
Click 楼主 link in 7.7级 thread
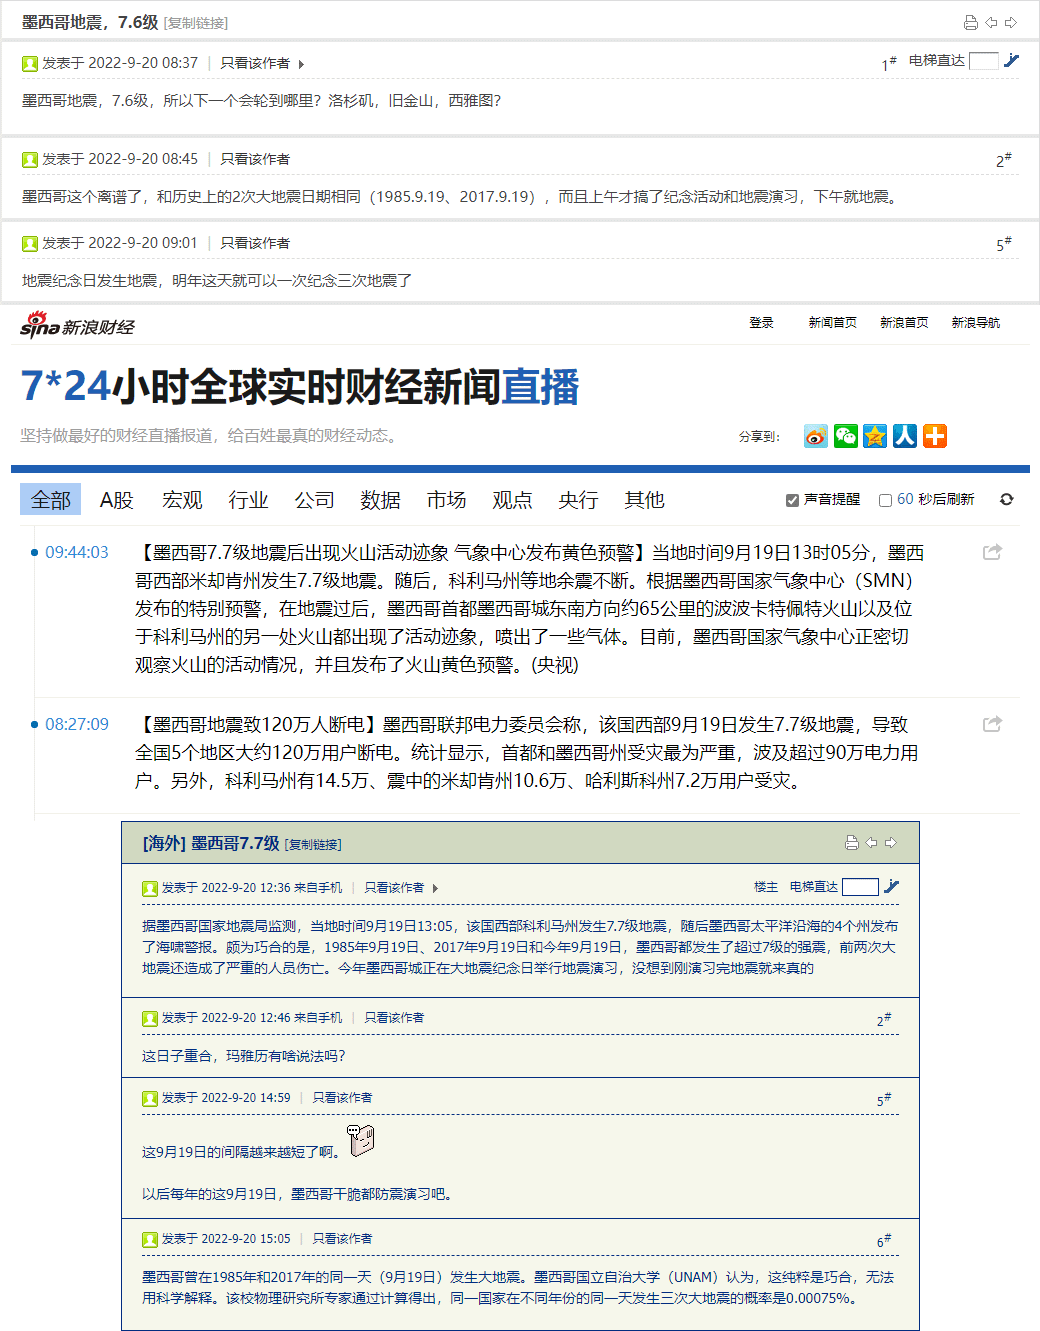click(x=766, y=887)
